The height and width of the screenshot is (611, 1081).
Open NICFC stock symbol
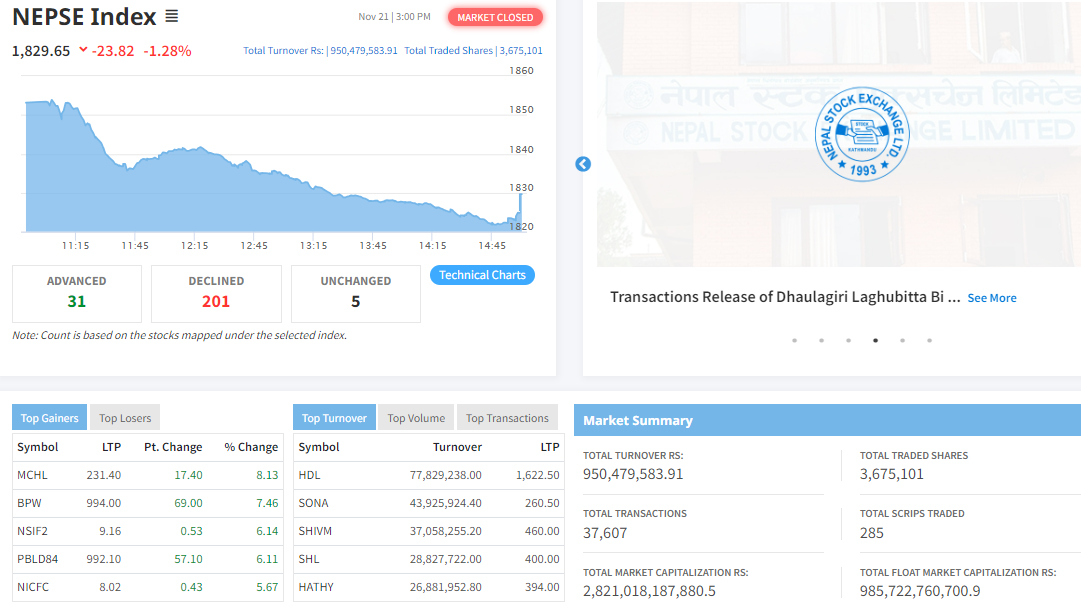tap(33, 588)
